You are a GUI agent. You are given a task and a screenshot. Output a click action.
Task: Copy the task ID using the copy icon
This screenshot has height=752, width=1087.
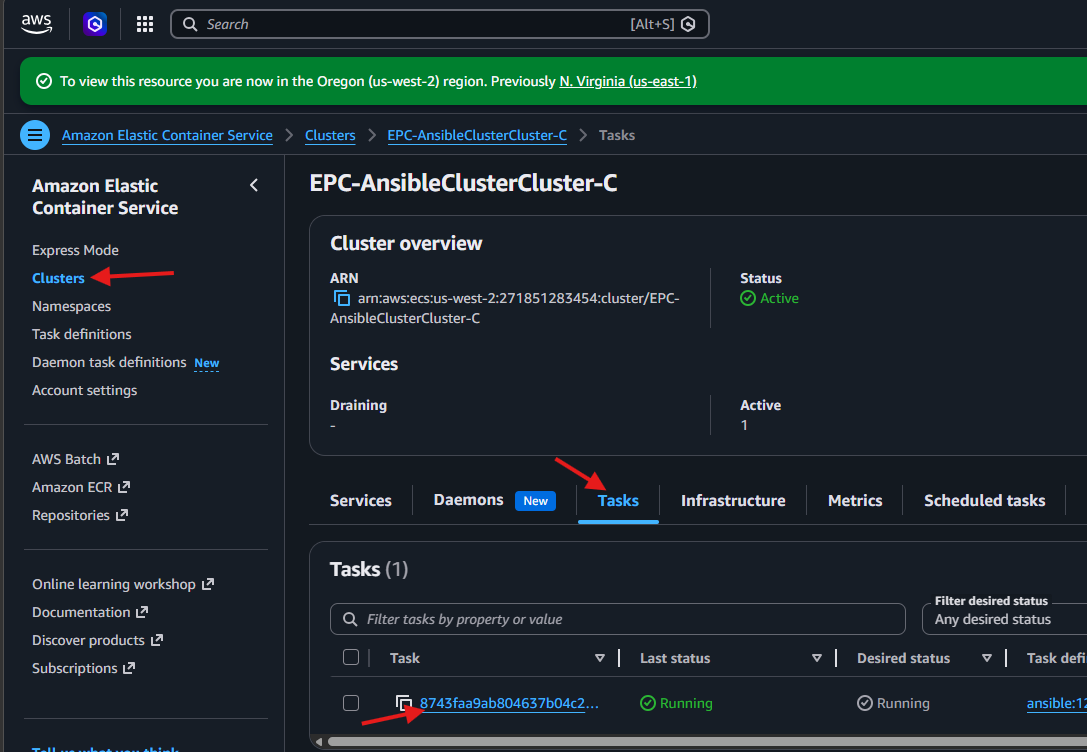point(403,703)
